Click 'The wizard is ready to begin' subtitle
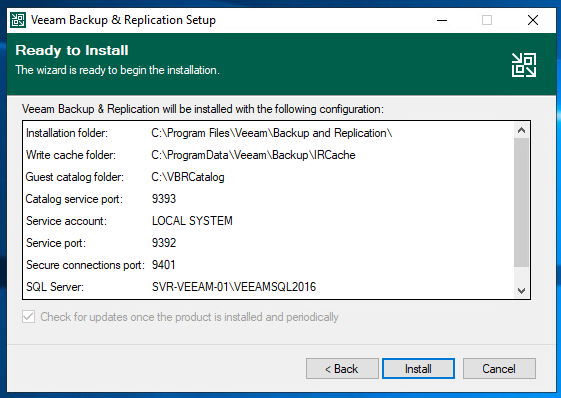This screenshot has height=398, width=561. [117, 70]
